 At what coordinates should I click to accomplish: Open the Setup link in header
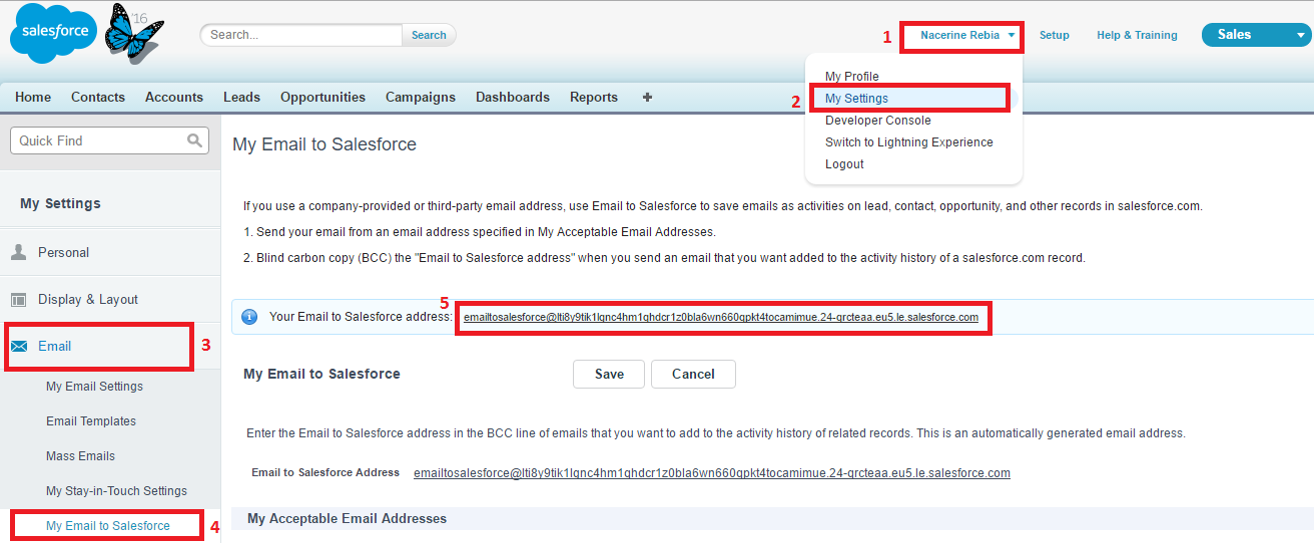pos(1054,35)
